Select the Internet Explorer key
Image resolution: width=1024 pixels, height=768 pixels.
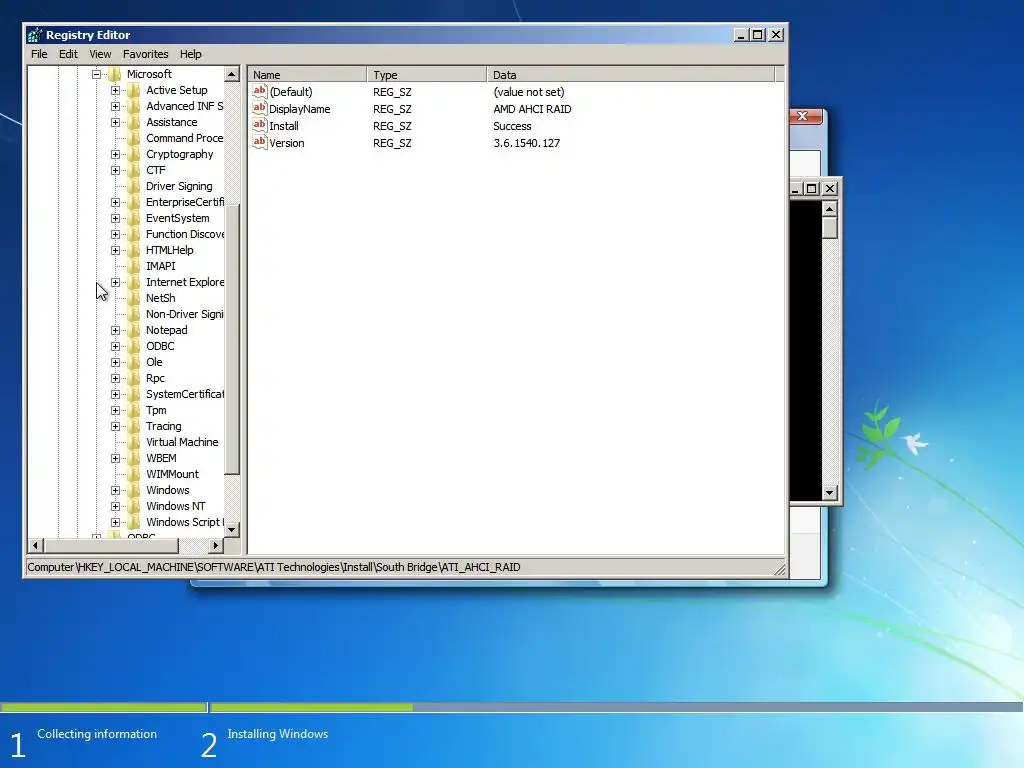click(x=185, y=282)
